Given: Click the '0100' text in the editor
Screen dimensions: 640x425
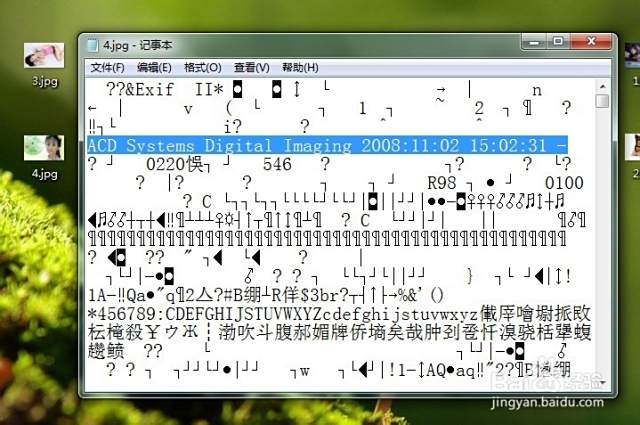Looking at the screenshot, I should [x=564, y=183].
